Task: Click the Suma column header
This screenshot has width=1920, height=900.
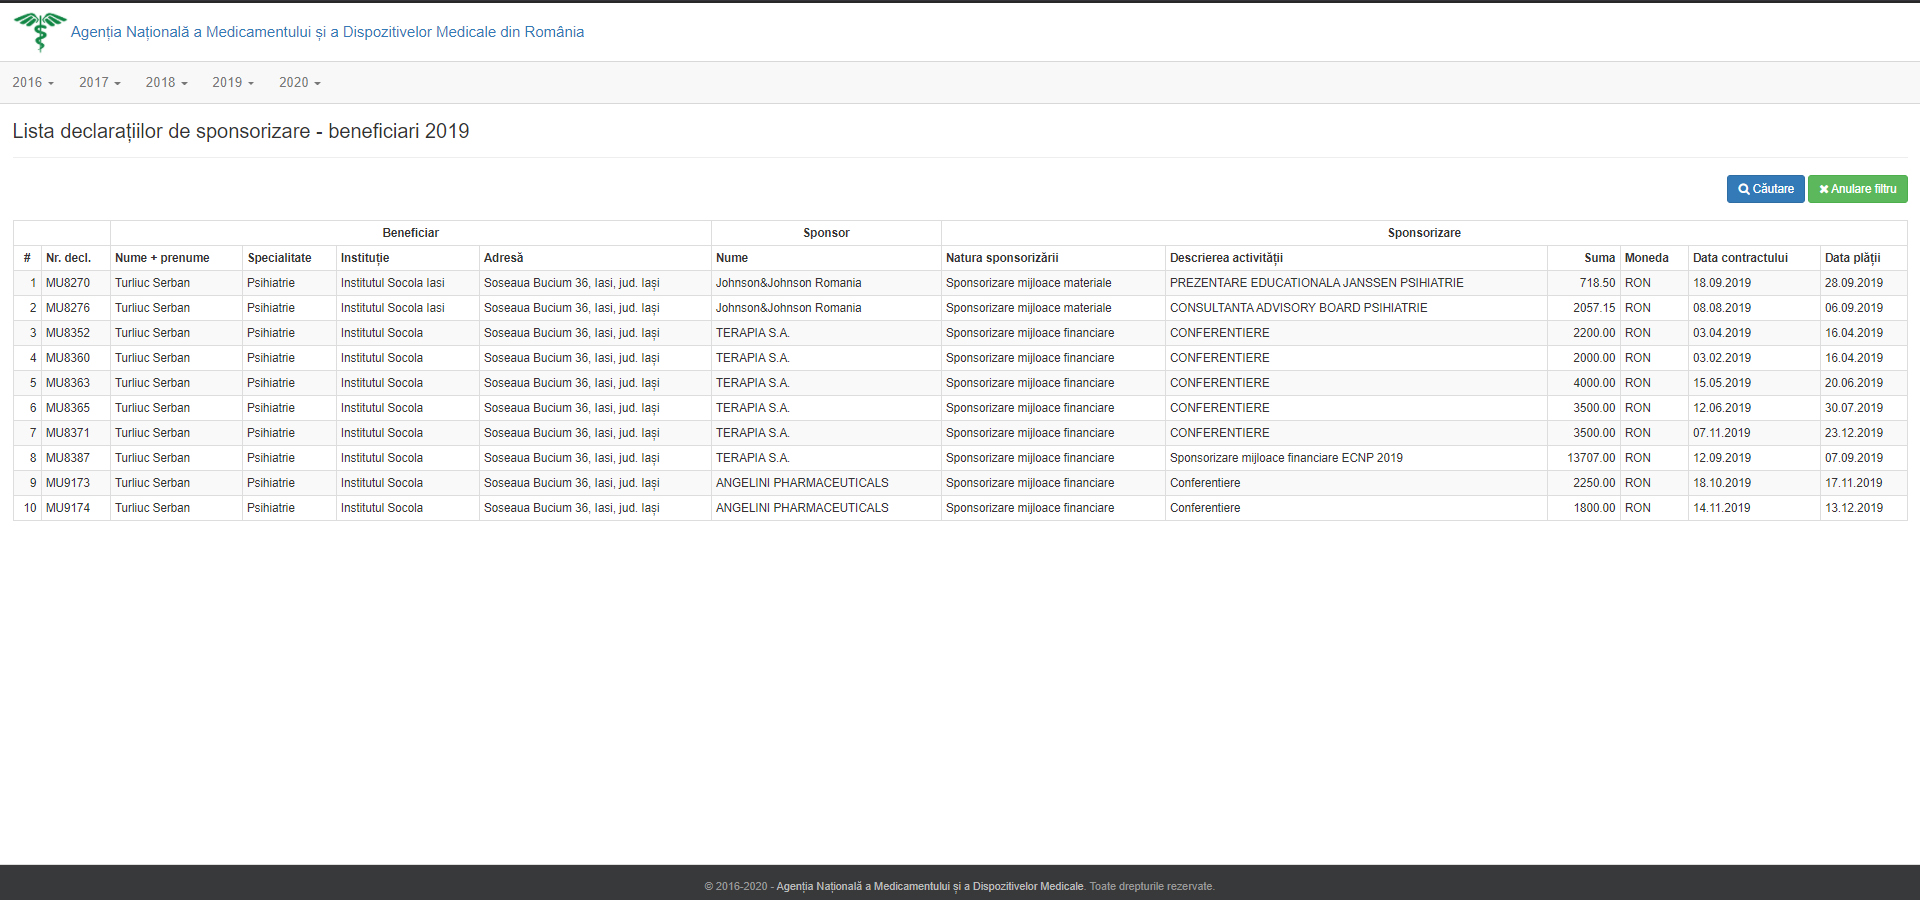Action: coord(1599,258)
